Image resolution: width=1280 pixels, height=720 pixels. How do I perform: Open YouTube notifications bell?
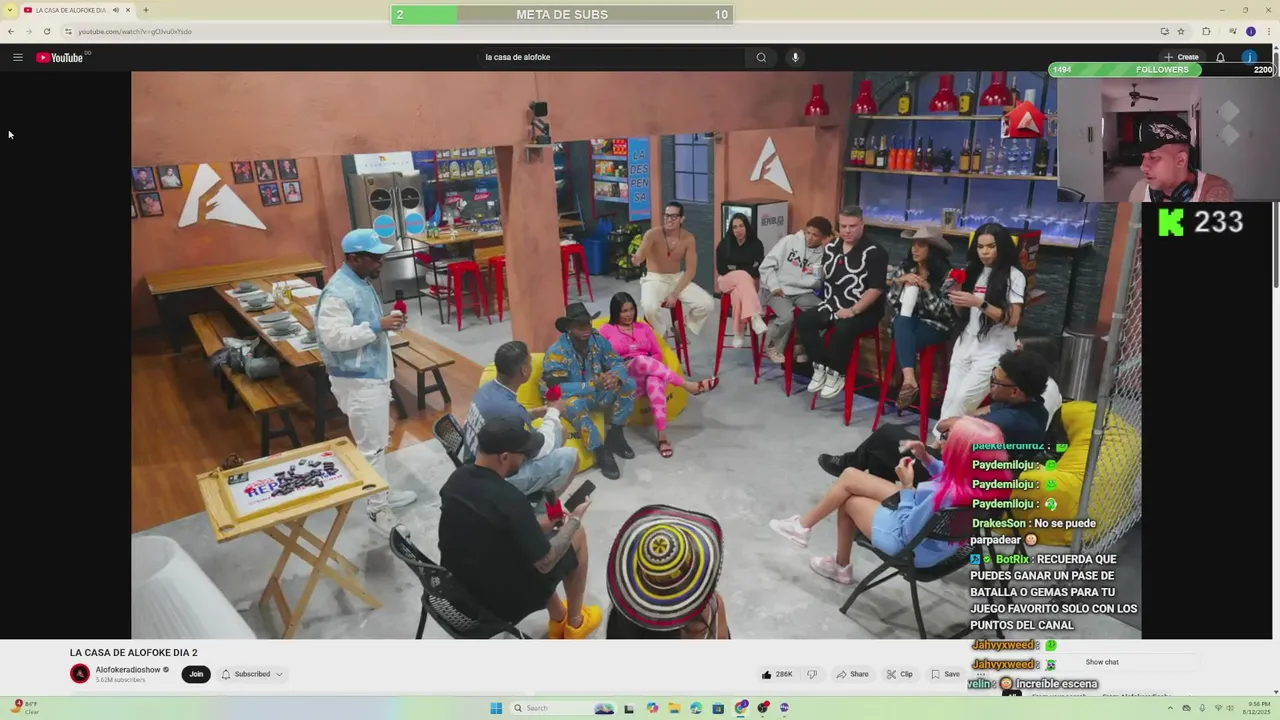1220,57
